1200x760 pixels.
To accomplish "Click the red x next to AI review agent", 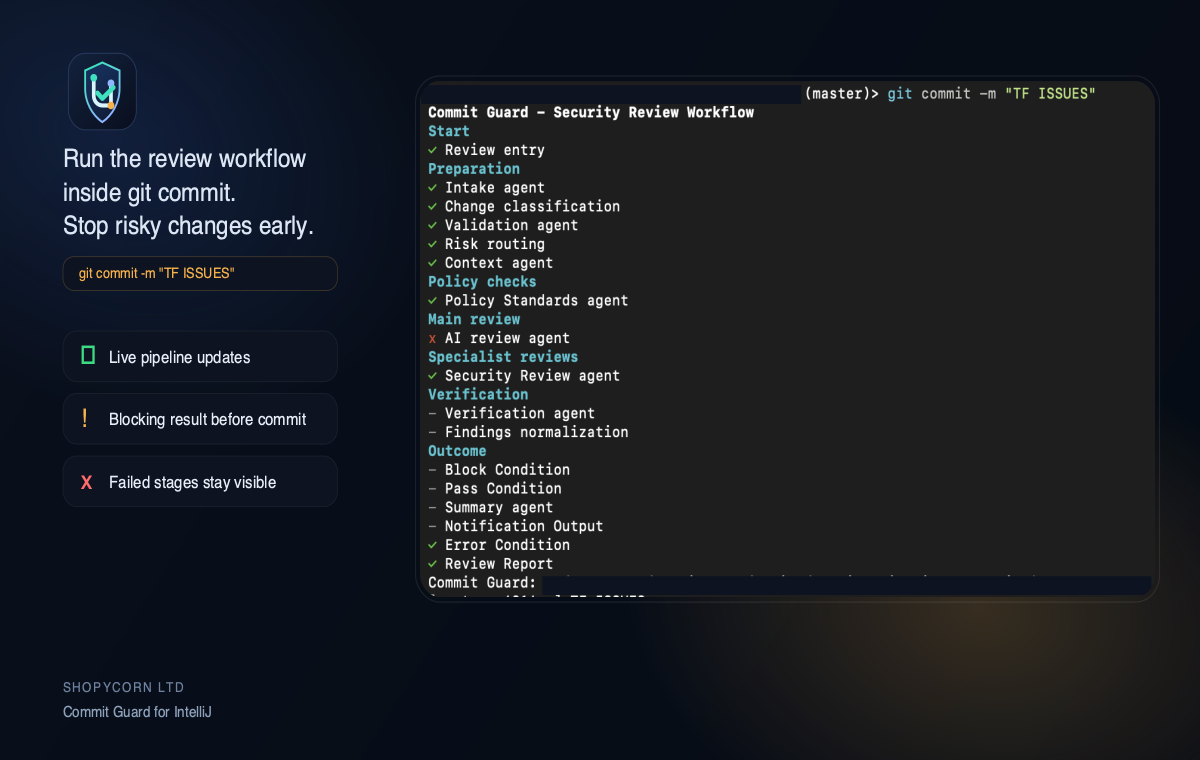I will pyautogui.click(x=432, y=338).
